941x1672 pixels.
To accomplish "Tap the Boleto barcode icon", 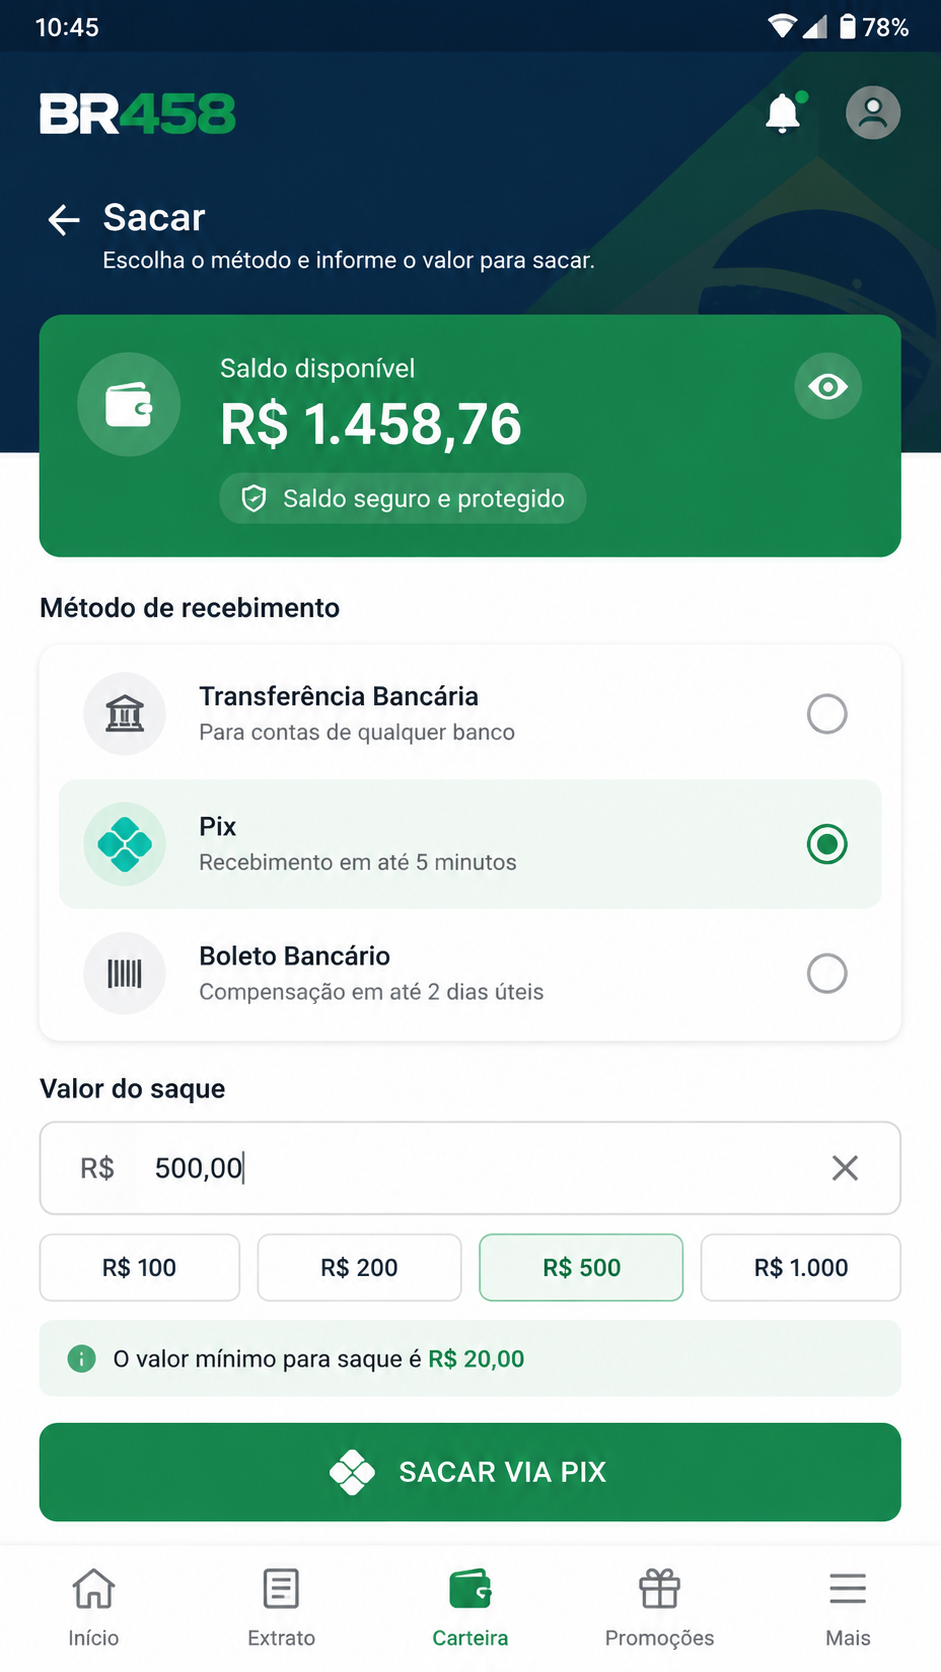I will [125, 973].
